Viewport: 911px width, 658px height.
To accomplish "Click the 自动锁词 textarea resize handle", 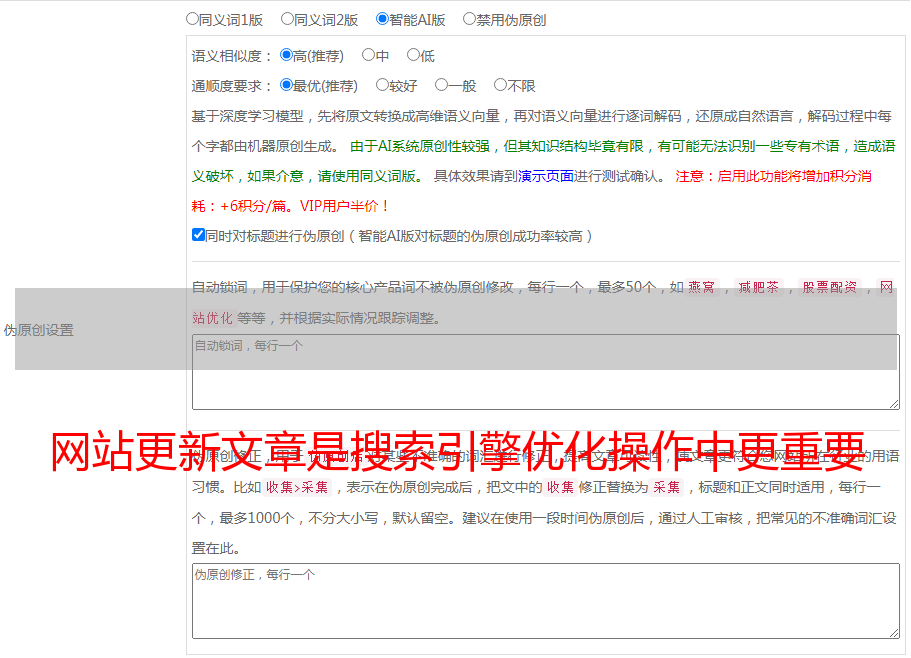I will [894, 404].
